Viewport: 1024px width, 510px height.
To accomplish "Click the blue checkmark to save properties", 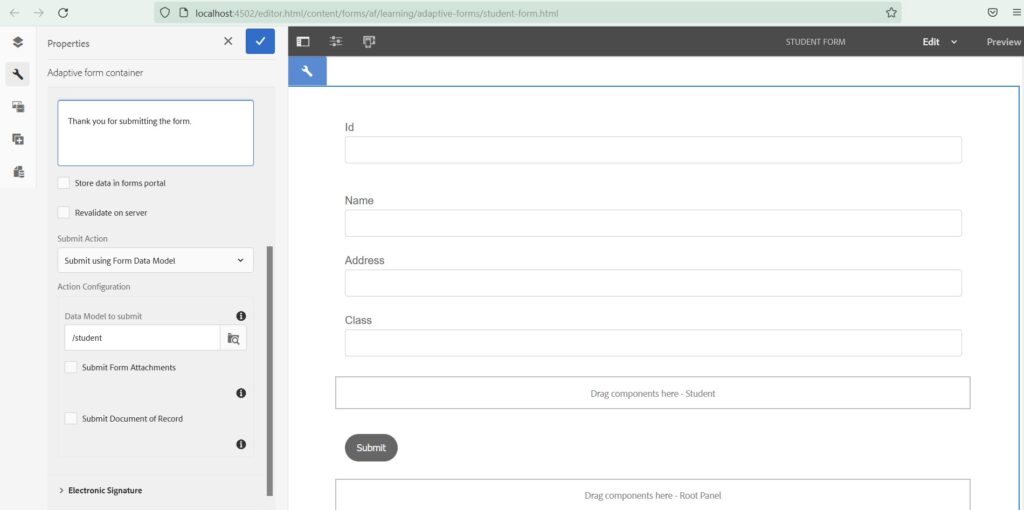I will click(260, 41).
